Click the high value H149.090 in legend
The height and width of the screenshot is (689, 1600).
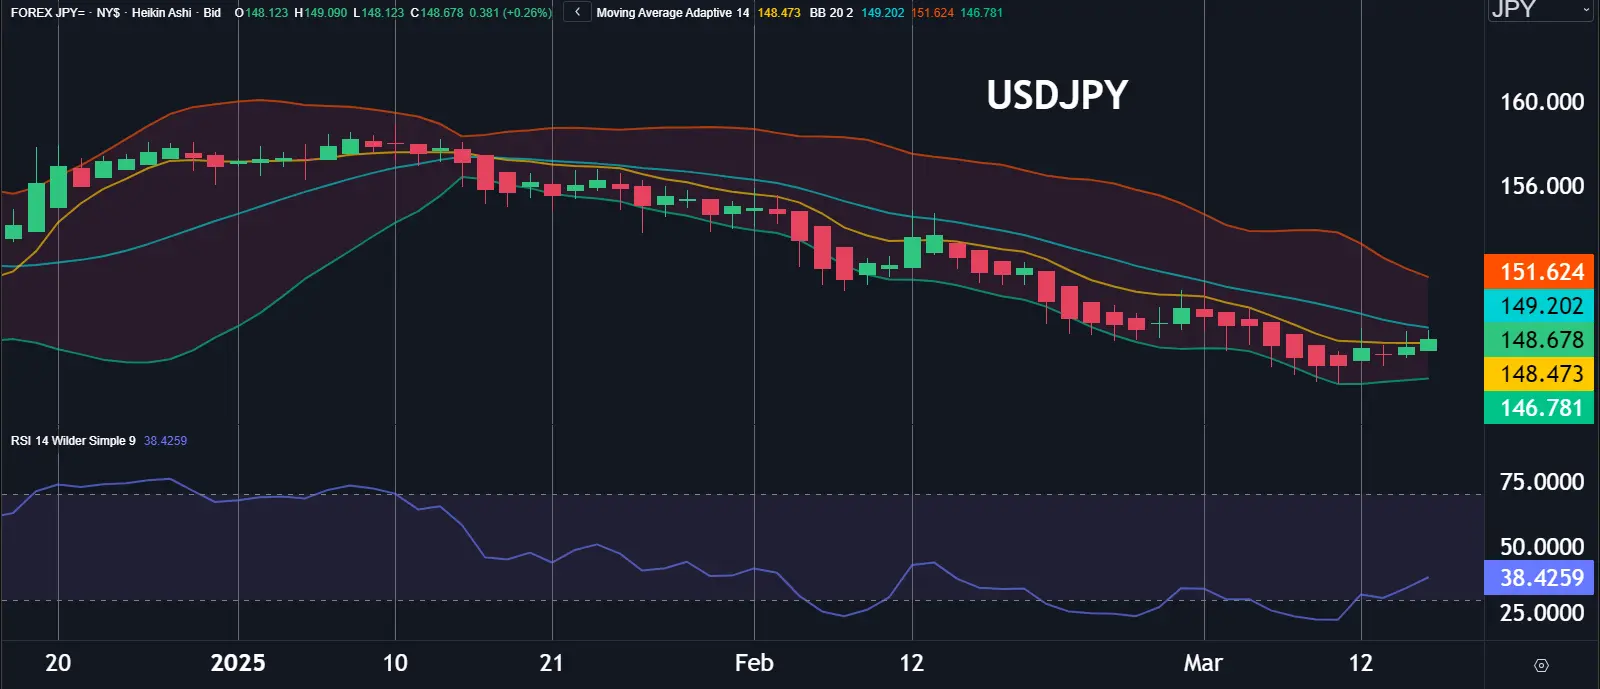point(320,13)
